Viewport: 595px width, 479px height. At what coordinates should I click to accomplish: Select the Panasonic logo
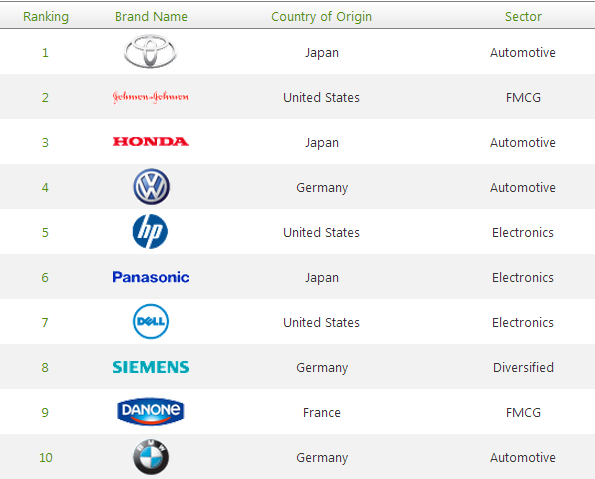click(151, 277)
